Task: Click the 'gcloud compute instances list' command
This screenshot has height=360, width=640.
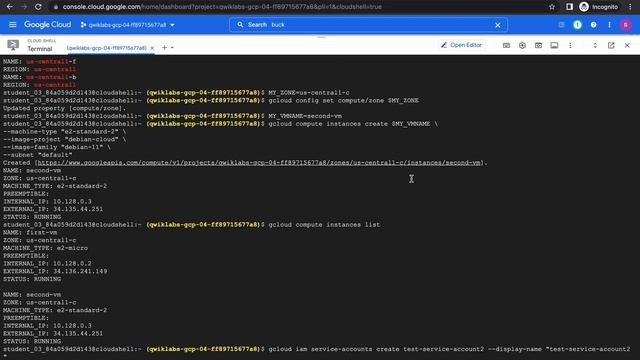Action: click(x=324, y=225)
